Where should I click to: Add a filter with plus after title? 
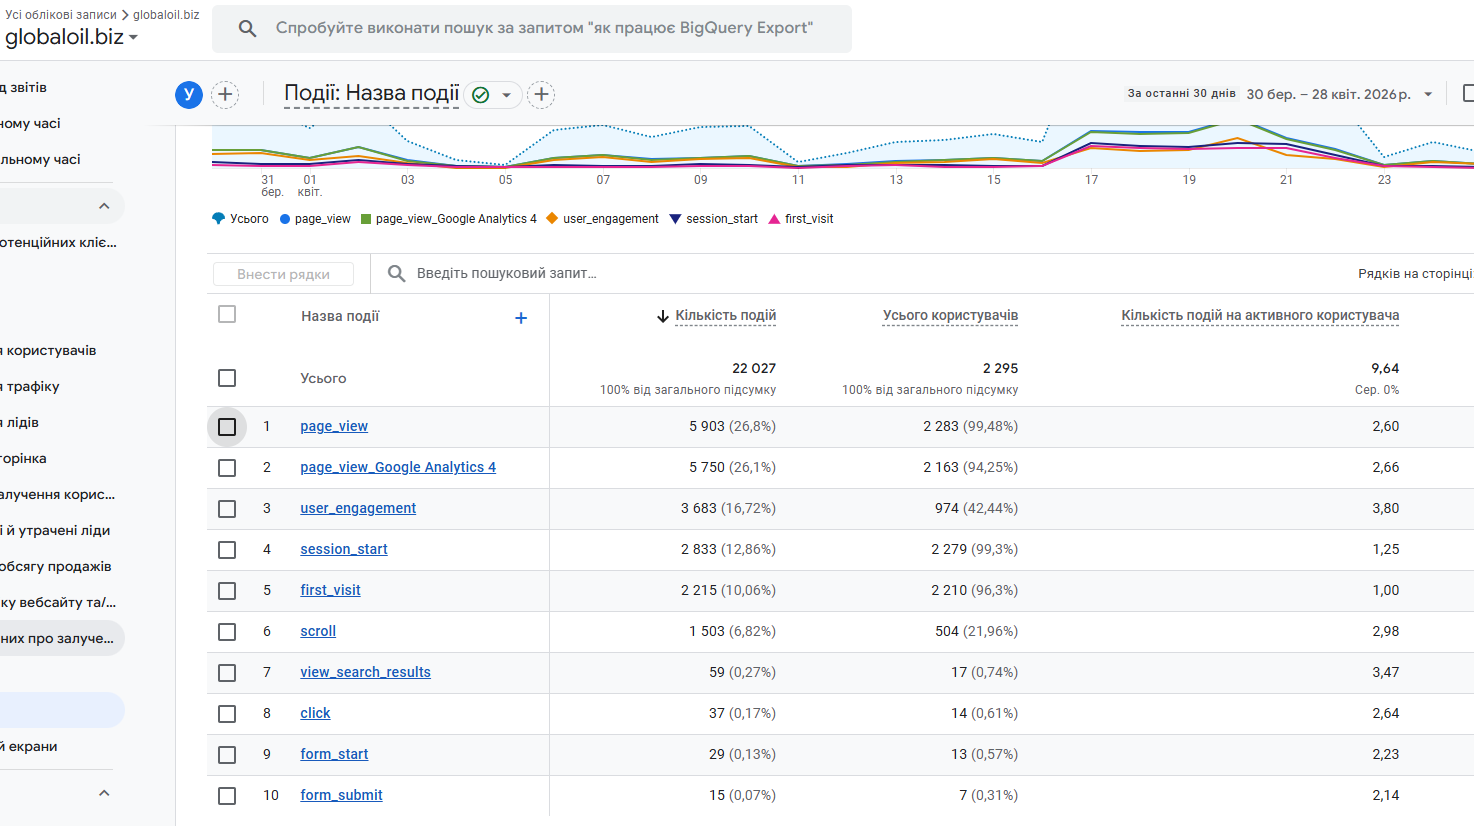coord(541,95)
